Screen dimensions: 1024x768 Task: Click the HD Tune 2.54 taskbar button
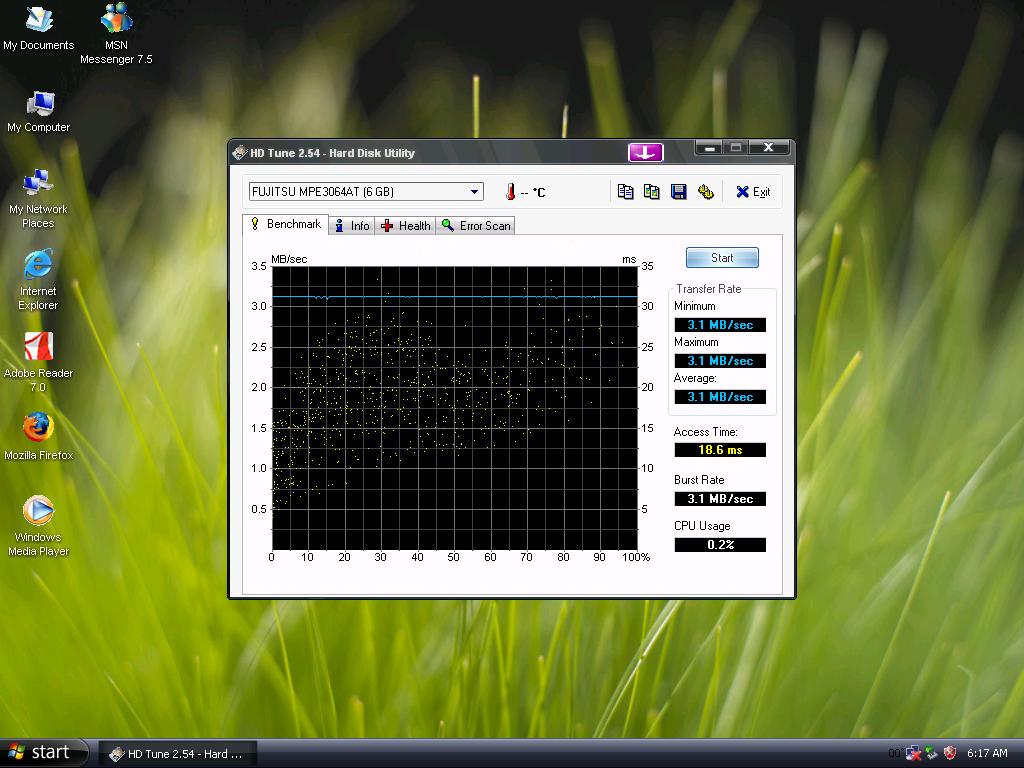tap(177, 754)
